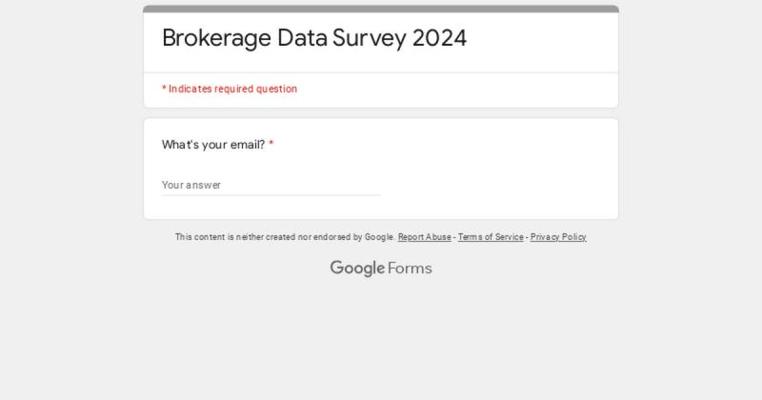Click the "Indicates required question" text
The image size is (762, 400).
233,89
